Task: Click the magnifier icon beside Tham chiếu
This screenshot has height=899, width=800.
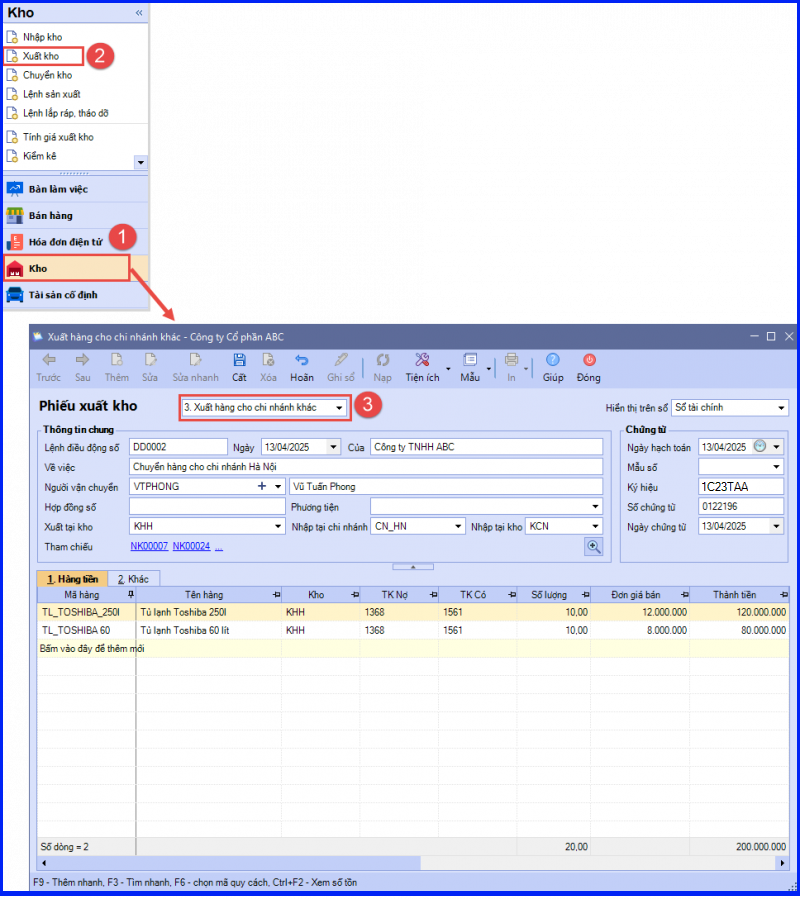Action: coord(594,546)
